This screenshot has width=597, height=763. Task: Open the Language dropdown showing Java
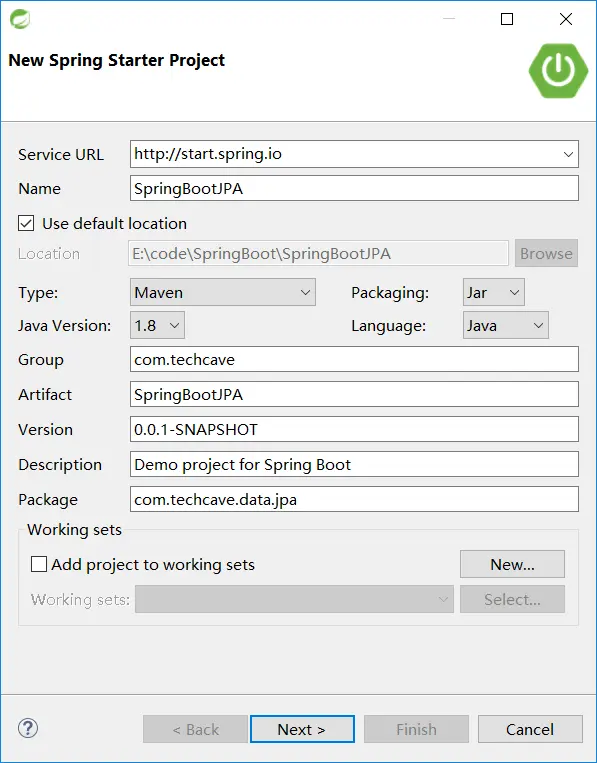point(506,325)
